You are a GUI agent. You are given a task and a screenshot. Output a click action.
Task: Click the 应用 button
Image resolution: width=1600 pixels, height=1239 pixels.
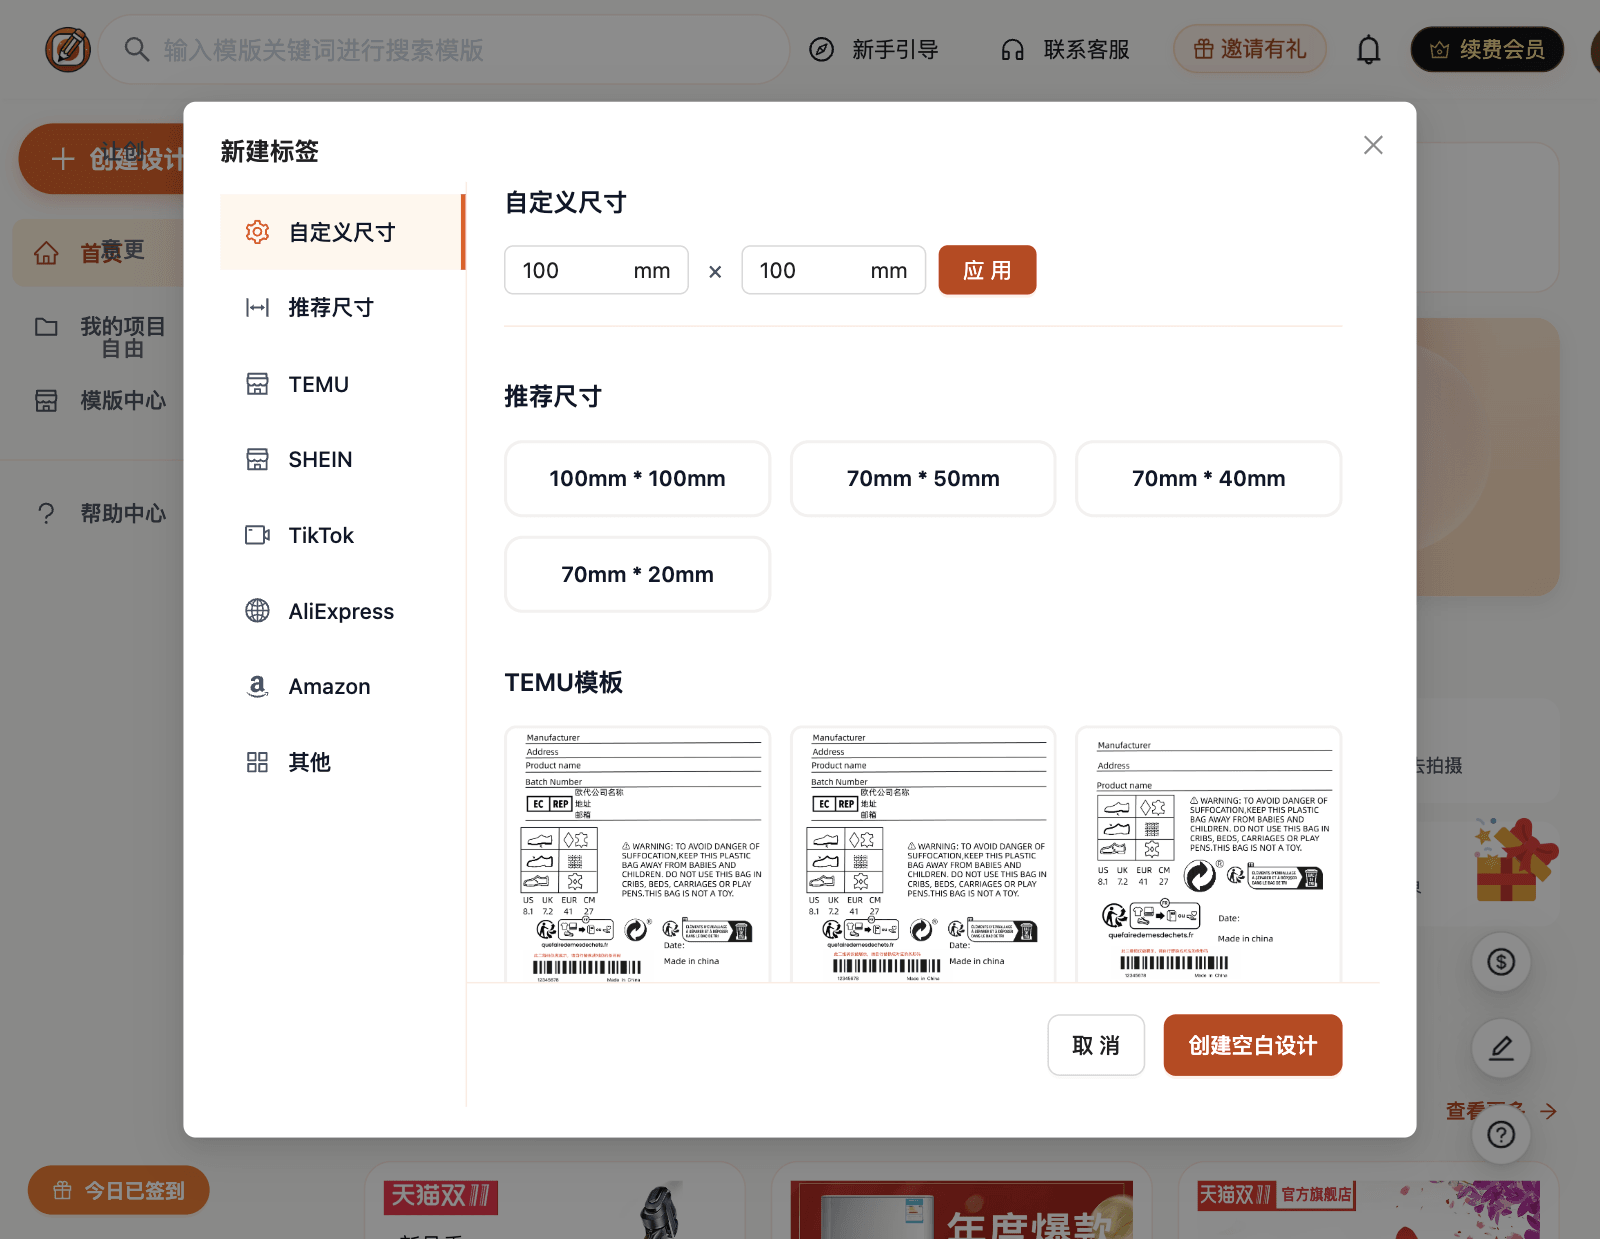tap(987, 270)
